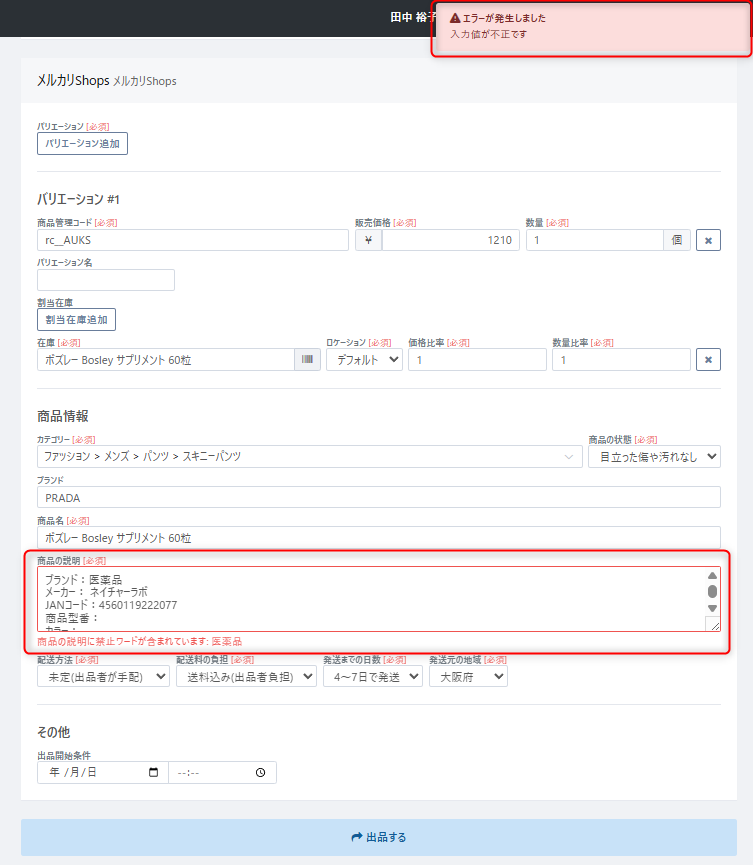Open the 発送までの日数 dropdown
753x865 pixels.
(373, 676)
